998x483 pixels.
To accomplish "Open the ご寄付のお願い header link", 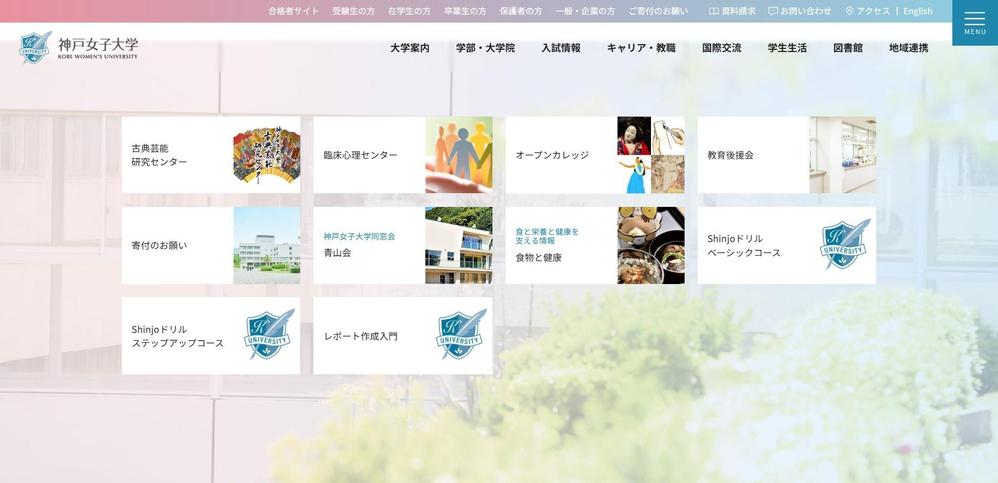I will 658,11.
